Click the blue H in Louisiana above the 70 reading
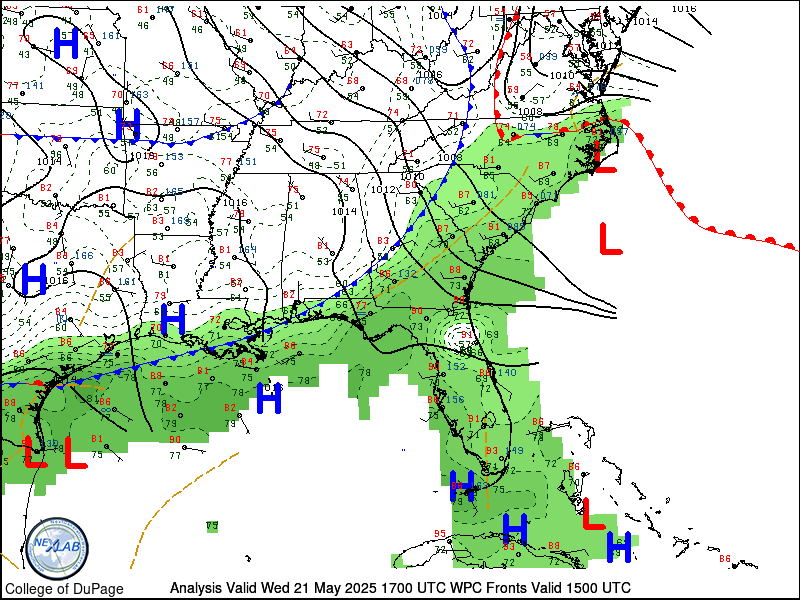 [173, 318]
